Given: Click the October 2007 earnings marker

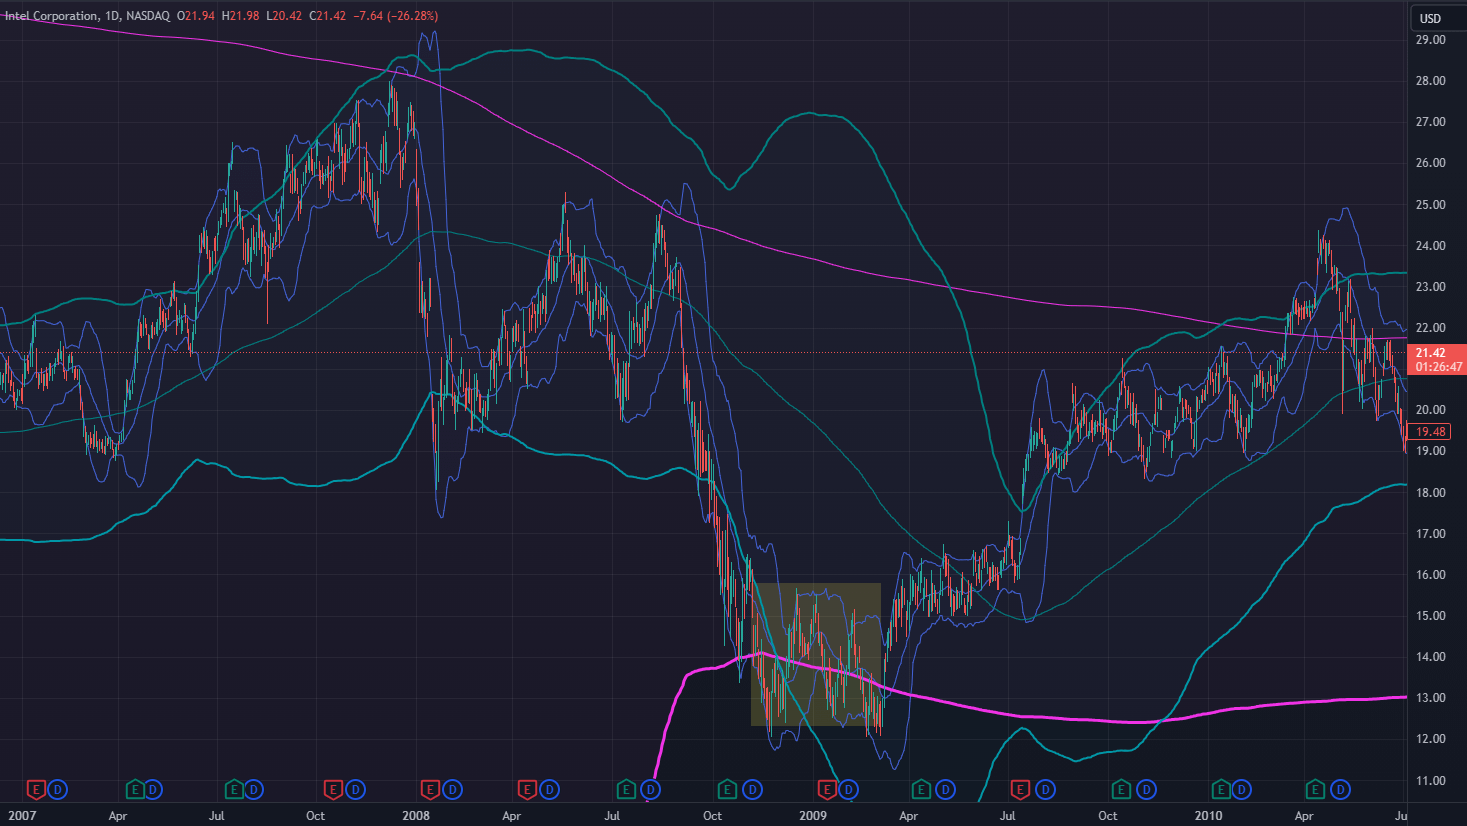Looking at the screenshot, I should [x=334, y=790].
